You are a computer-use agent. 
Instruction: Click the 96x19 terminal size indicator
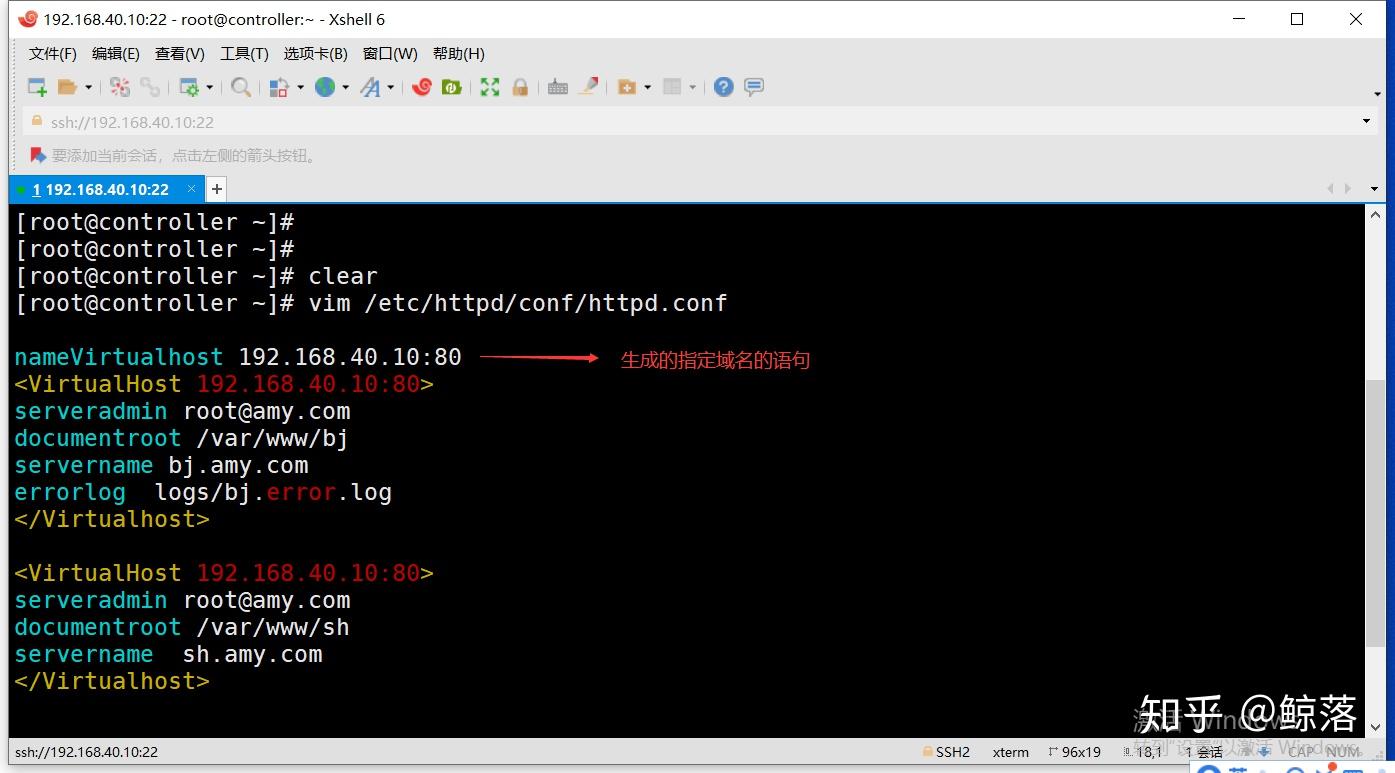coord(1075,752)
